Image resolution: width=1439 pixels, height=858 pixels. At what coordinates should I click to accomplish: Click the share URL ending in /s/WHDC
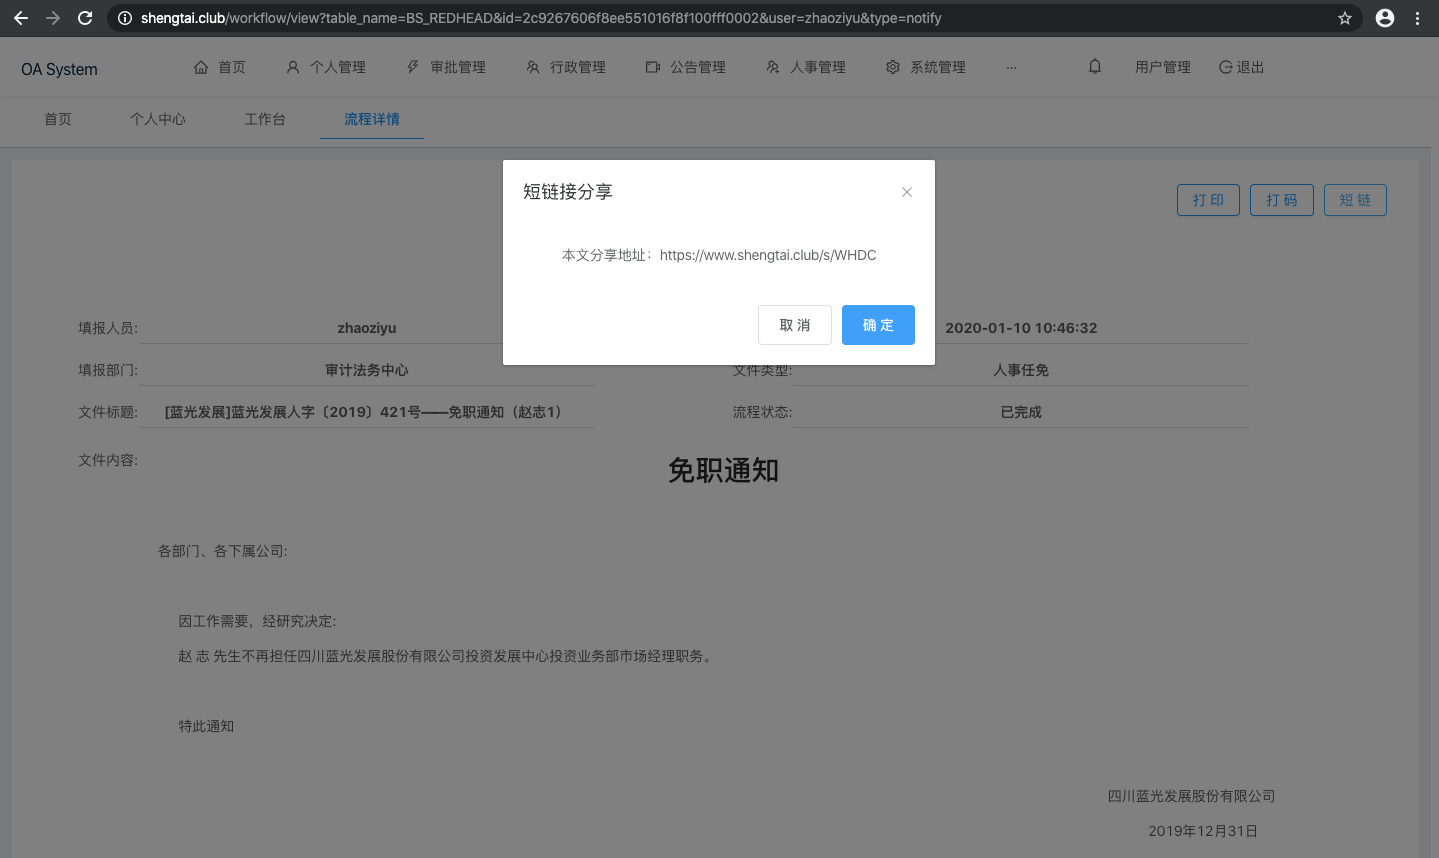point(768,255)
